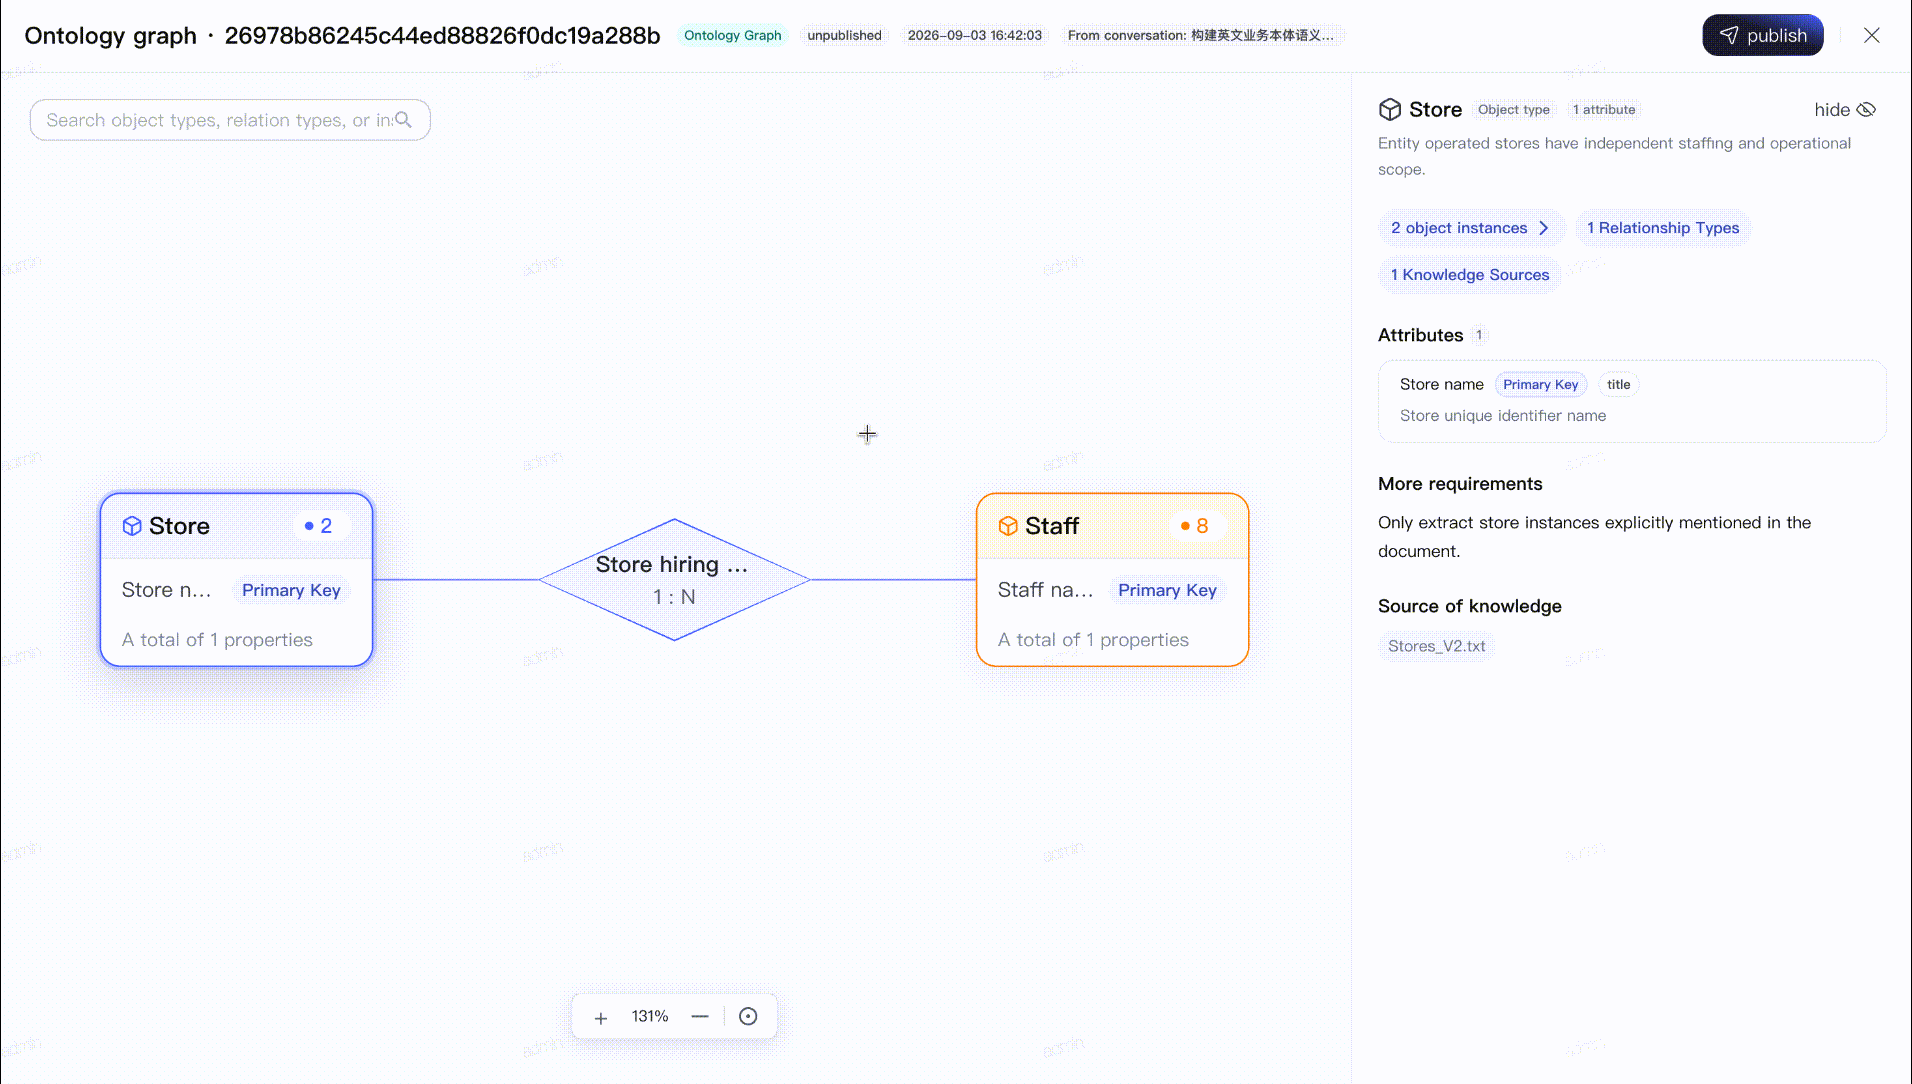Open the Stores_V2.txt knowledge source
Screen dimensions: 1912x1084
[1436, 646]
